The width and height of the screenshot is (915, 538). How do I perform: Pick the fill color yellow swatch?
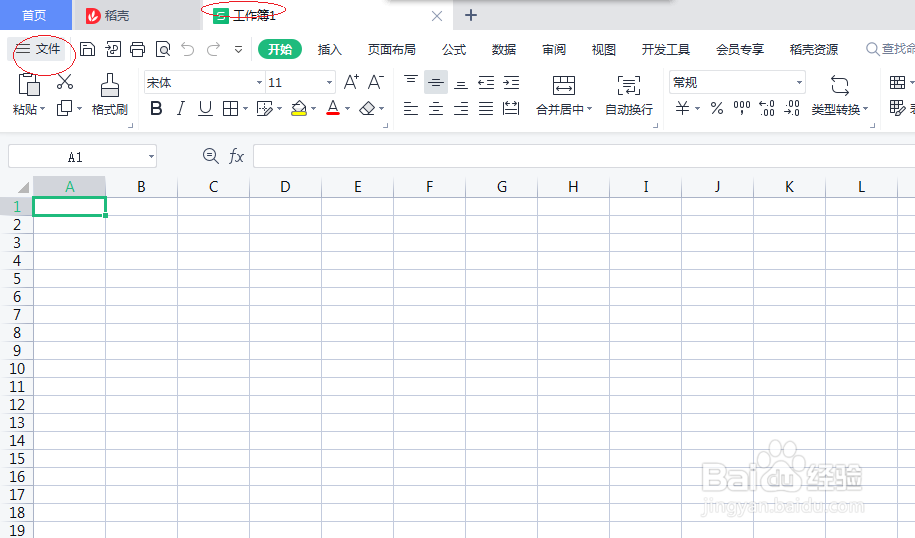tap(299, 109)
